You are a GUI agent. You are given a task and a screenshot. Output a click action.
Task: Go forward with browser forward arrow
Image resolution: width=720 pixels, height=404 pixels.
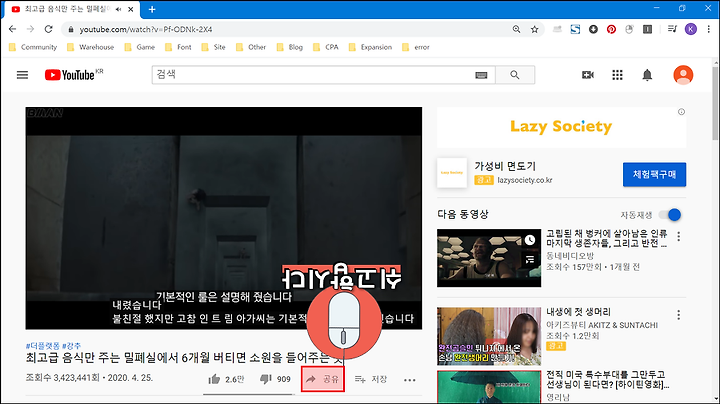coord(30,29)
